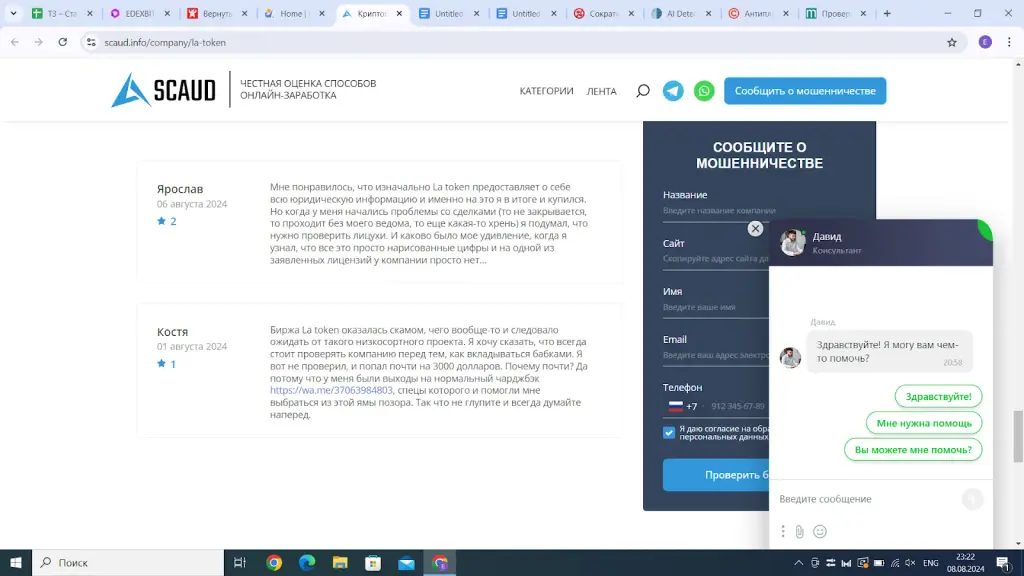
Task: Open Chrome three-dot menu
Action: (x=1009, y=42)
